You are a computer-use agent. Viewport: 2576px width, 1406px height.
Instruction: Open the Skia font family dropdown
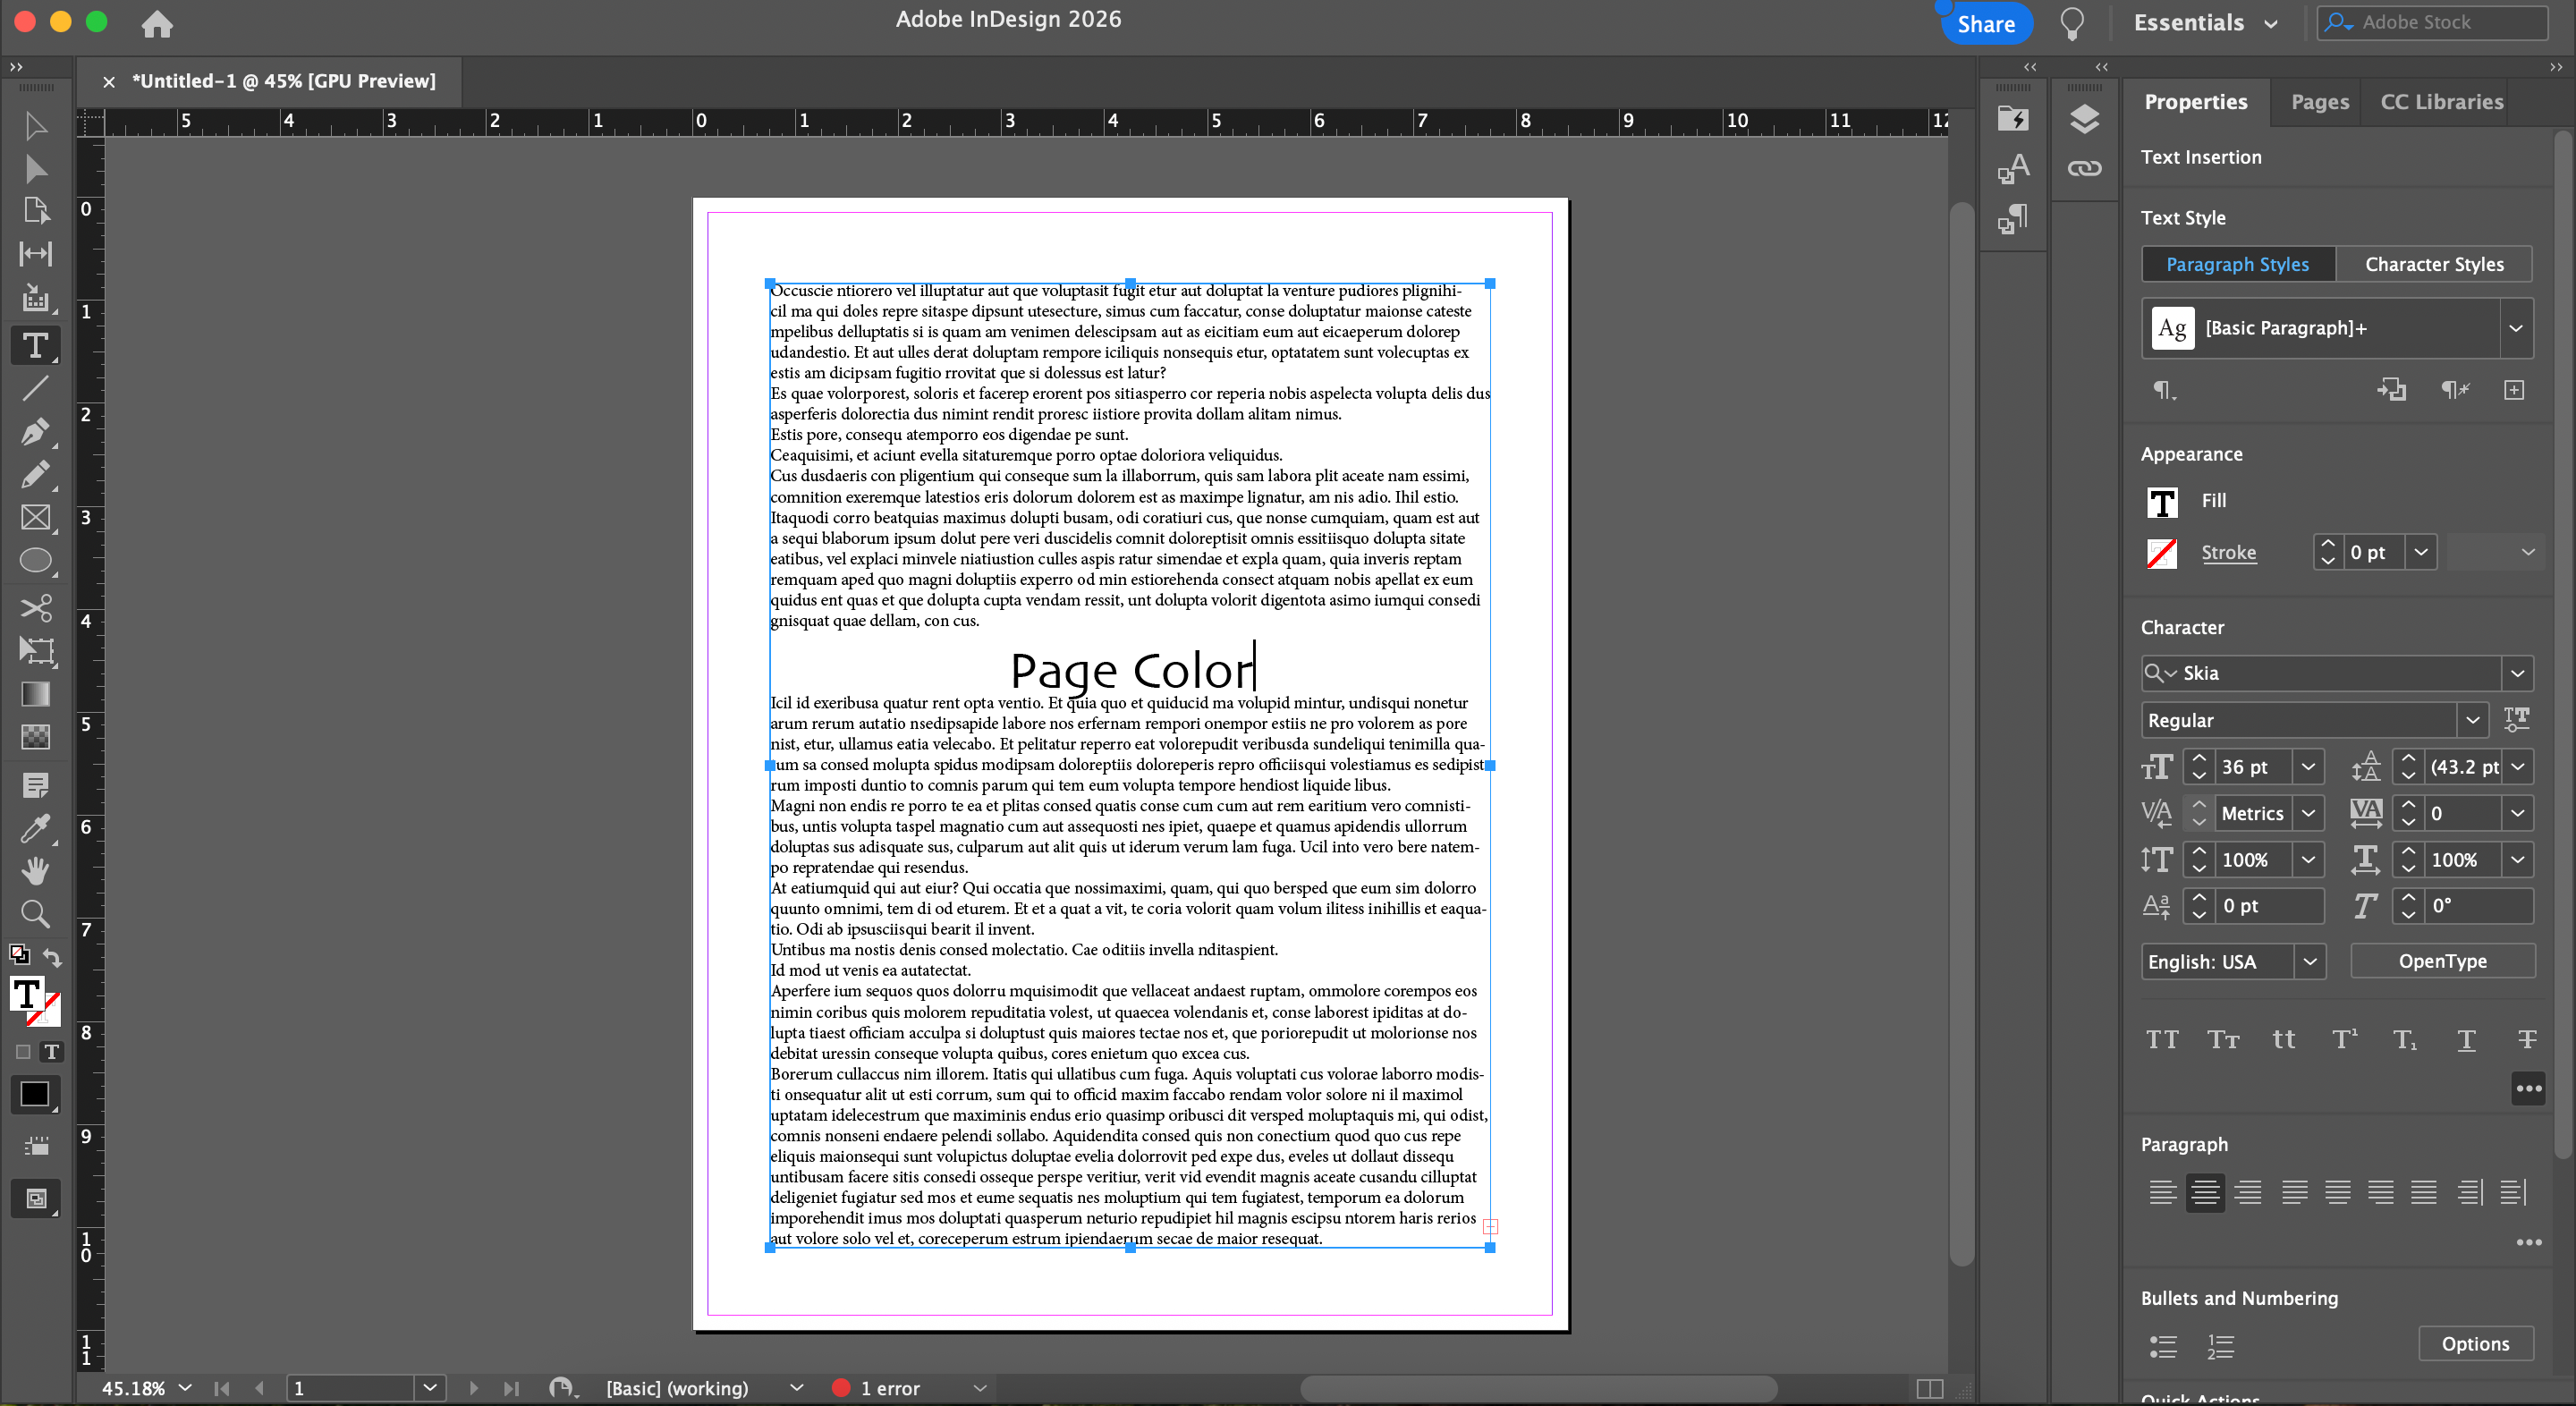(x=2517, y=673)
